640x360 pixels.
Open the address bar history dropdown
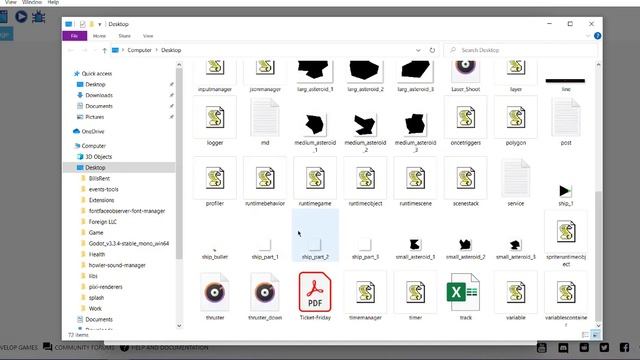[418, 50]
